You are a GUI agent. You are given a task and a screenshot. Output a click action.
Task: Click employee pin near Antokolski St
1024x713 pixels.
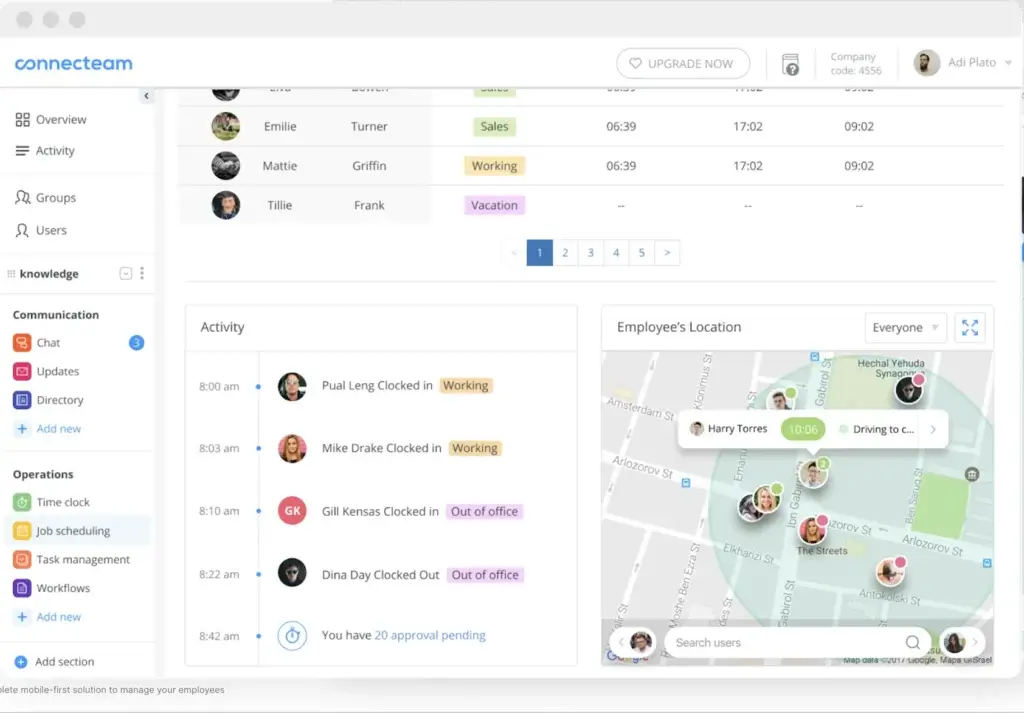pyautogui.click(x=890, y=571)
